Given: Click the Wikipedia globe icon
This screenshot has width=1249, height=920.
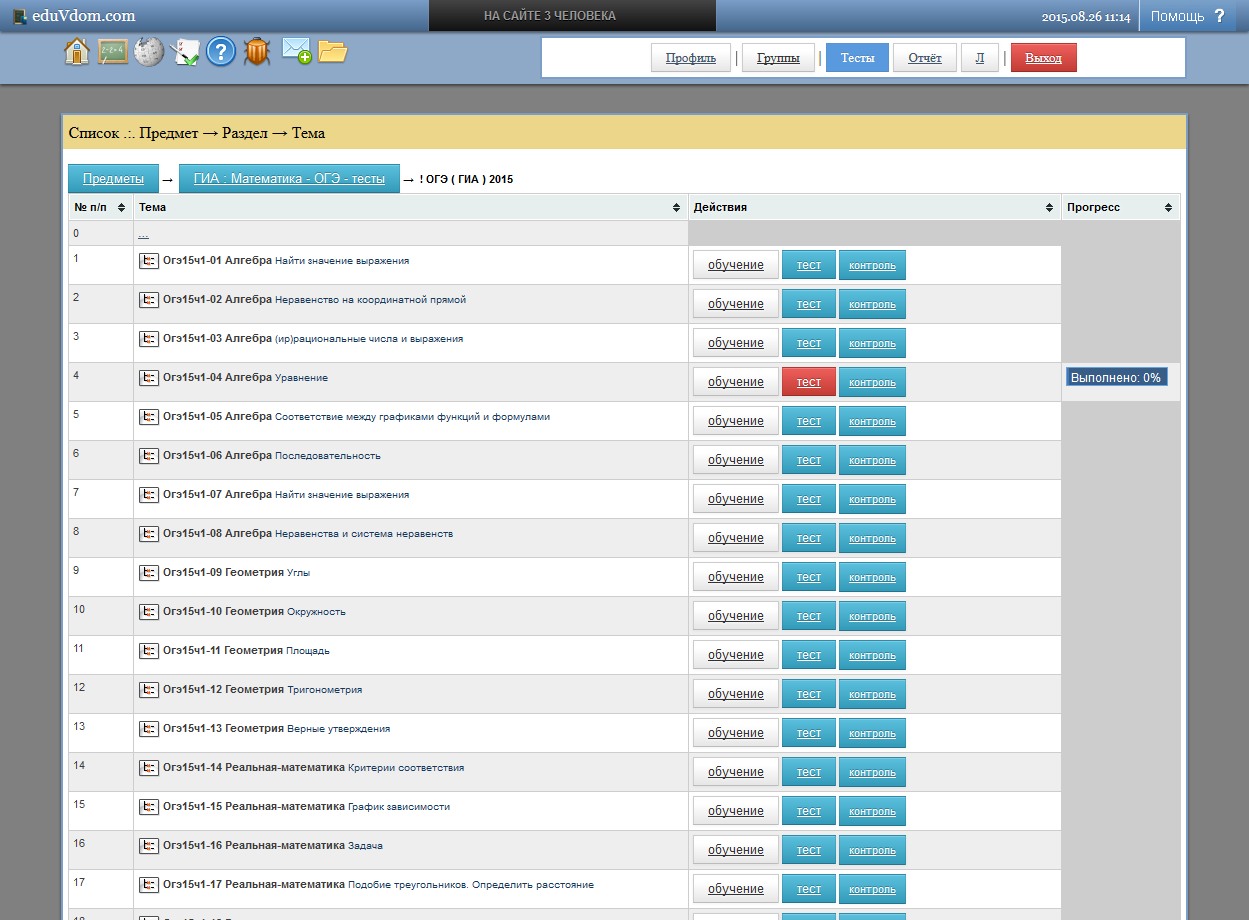Looking at the screenshot, I should (x=149, y=51).
